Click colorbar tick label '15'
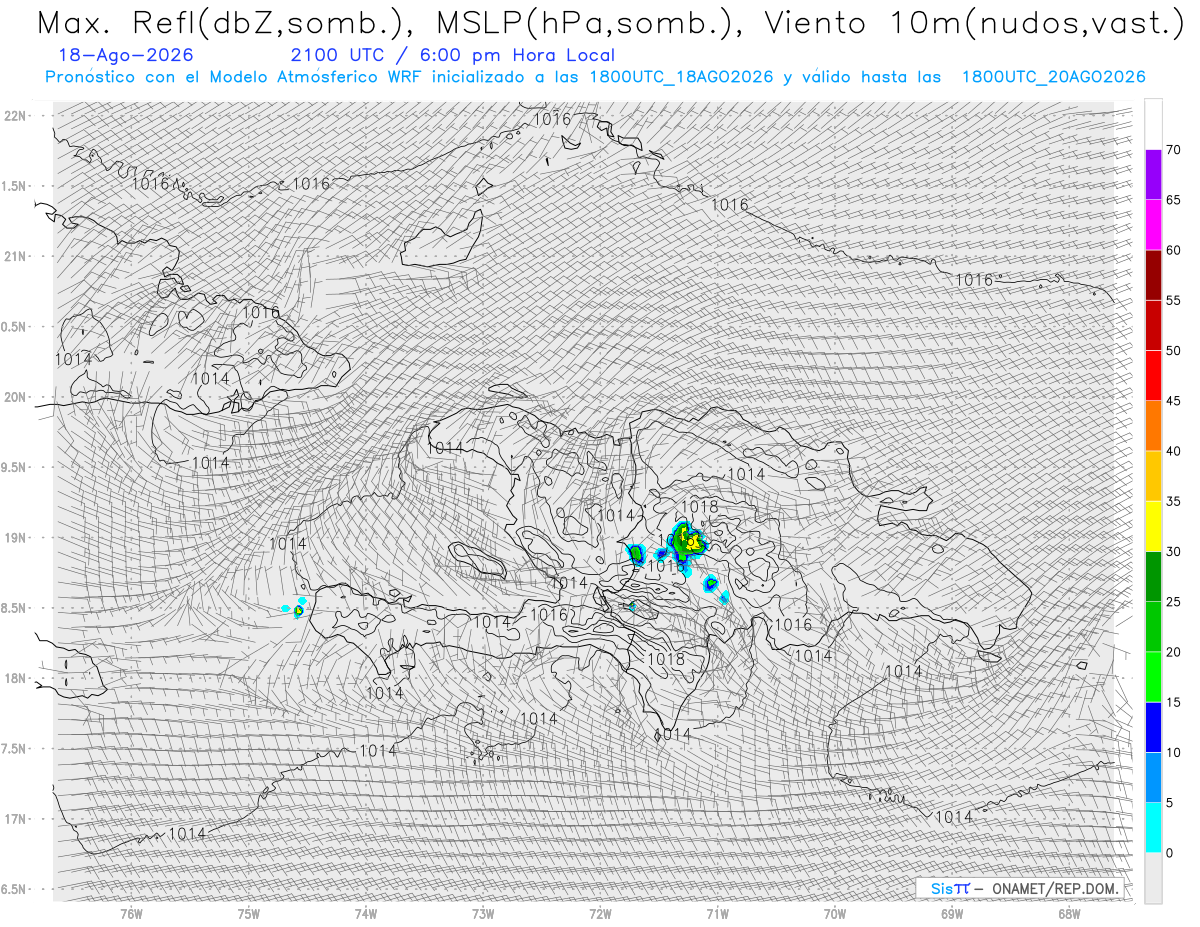The width and height of the screenshot is (1200, 927). point(1174,702)
